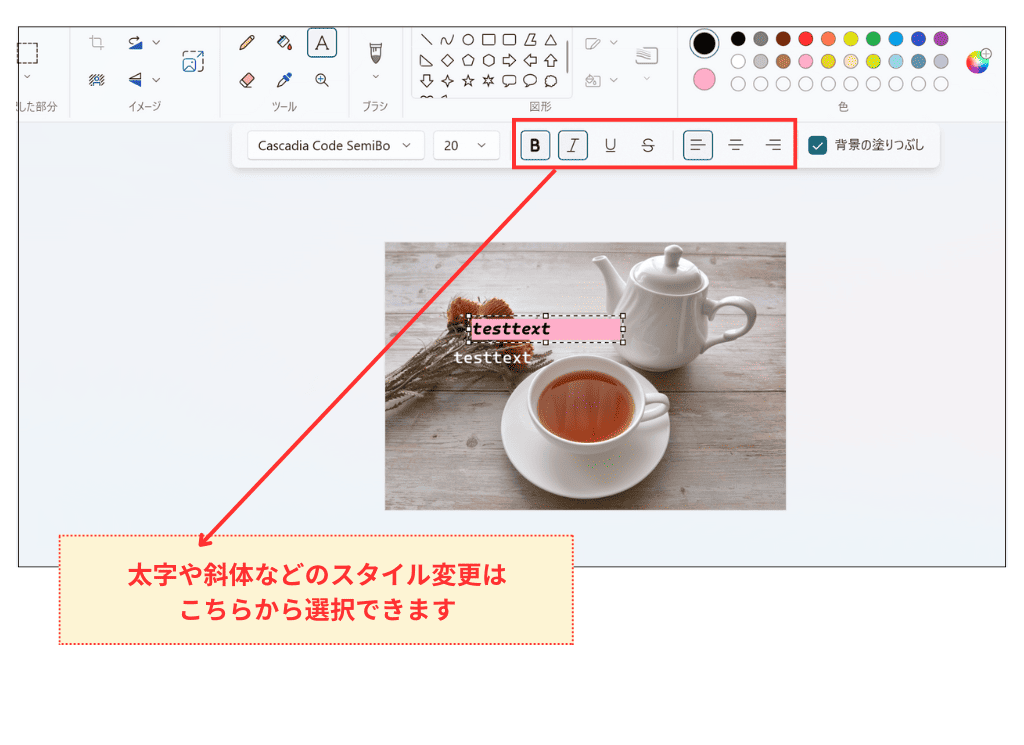Open the brush type menu
This screenshot has width=1024, height=745.
[376, 76]
